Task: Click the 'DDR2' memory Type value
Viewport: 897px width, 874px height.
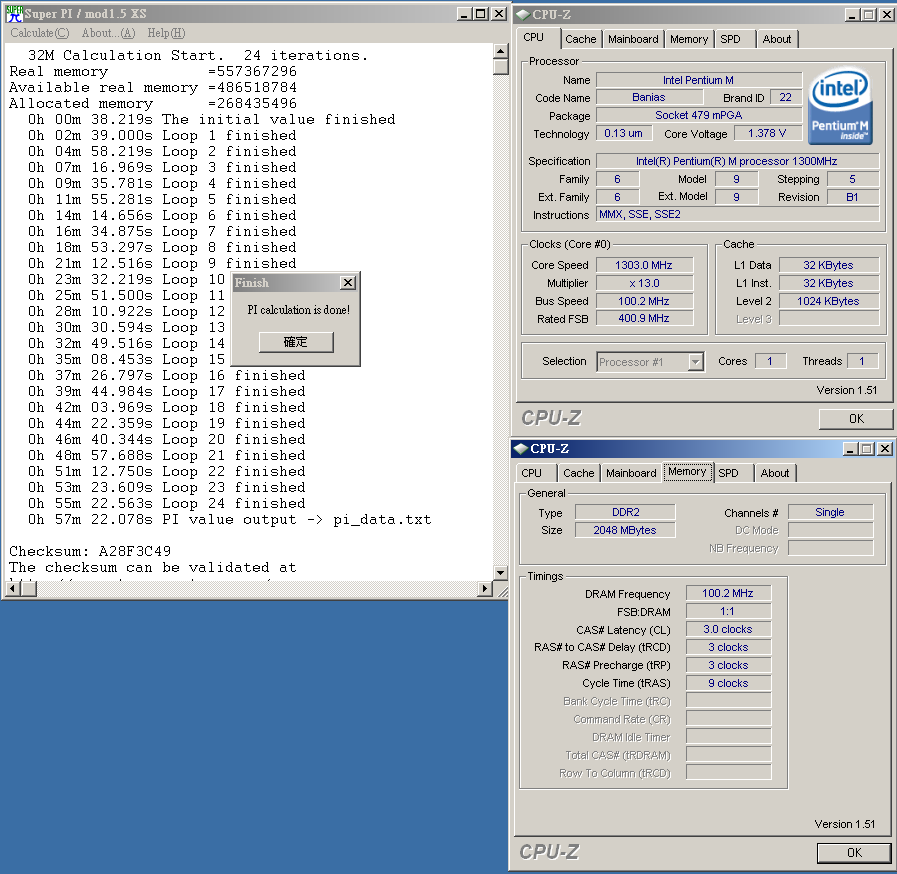Action: (x=625, y=512)
